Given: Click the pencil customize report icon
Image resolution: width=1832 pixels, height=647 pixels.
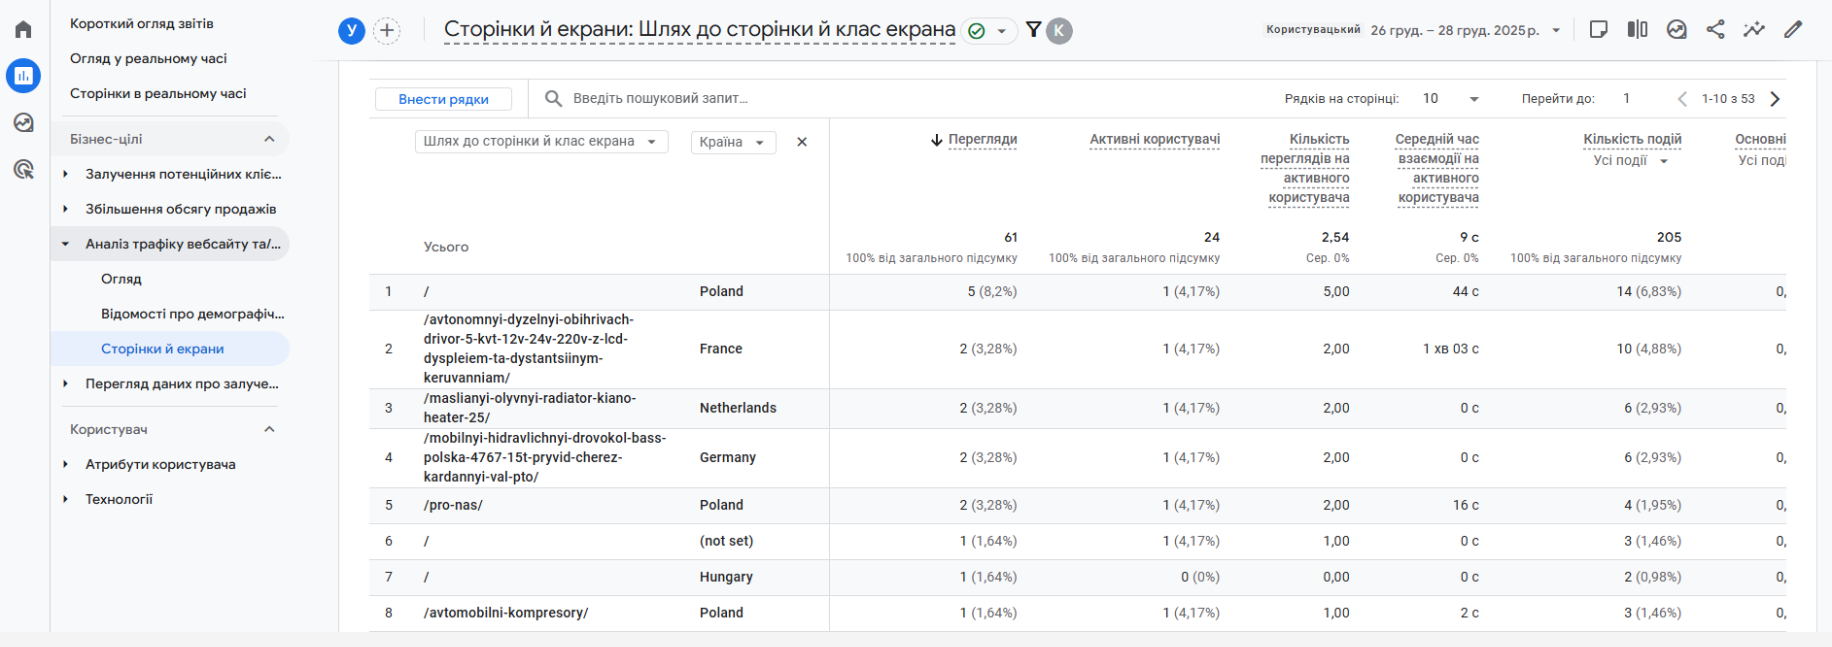Looking at the screenshot, I should click(1793, 29).
